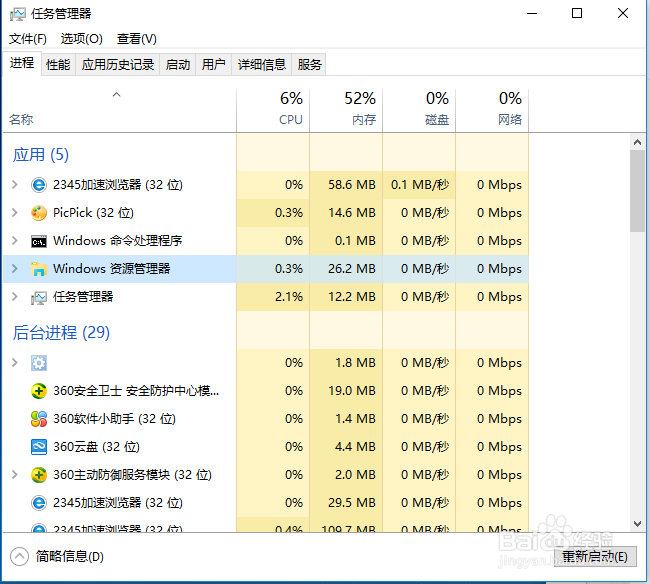Click the scrollbar up arrow
The image size is (650, 584).
(x=638, y=143)
